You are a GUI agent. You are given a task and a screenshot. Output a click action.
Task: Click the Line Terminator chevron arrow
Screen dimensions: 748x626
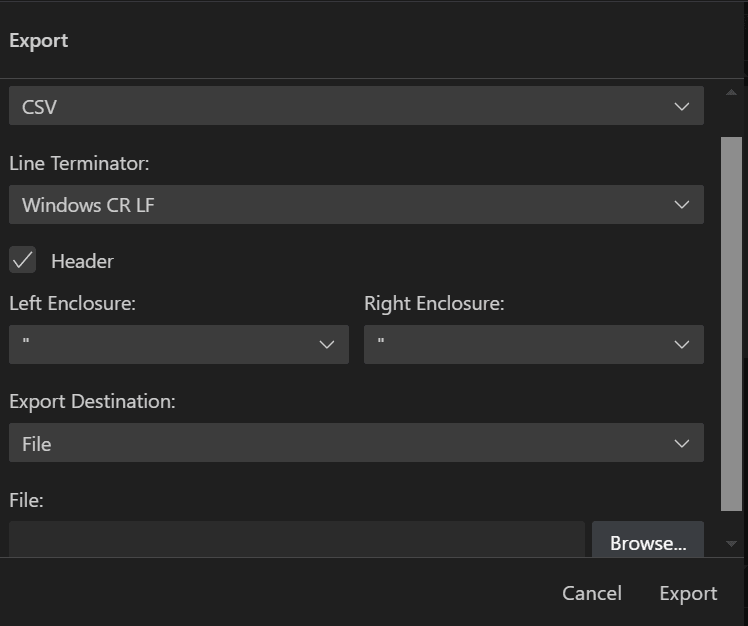[682, 205]
